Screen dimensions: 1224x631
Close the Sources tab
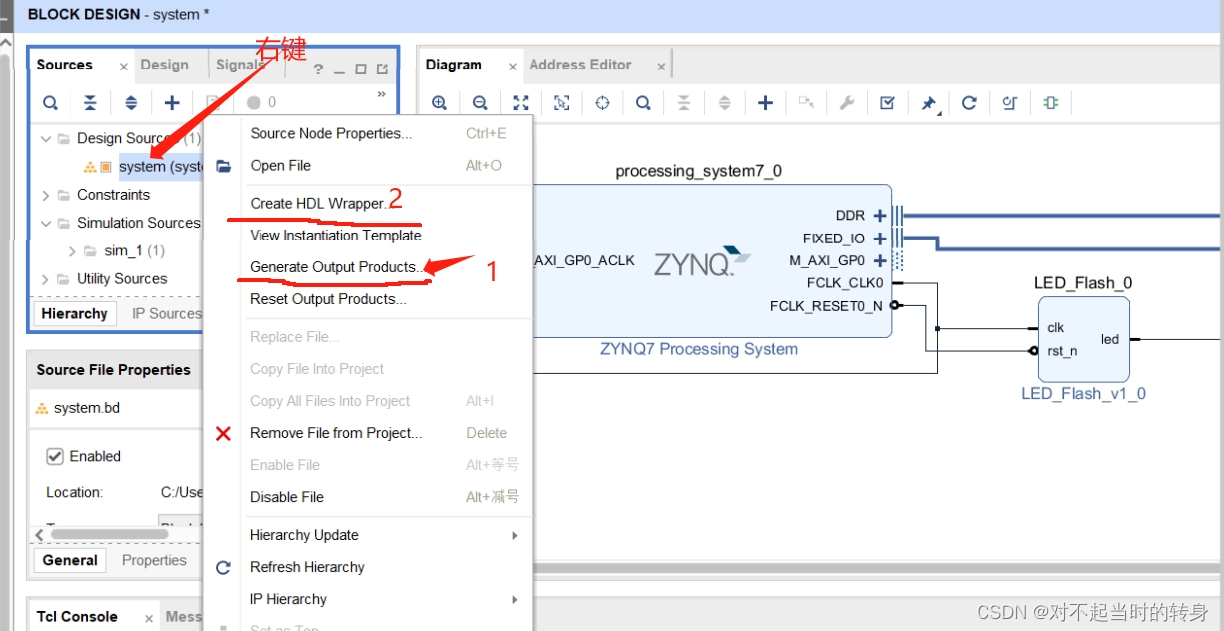(x=124, y=67)
